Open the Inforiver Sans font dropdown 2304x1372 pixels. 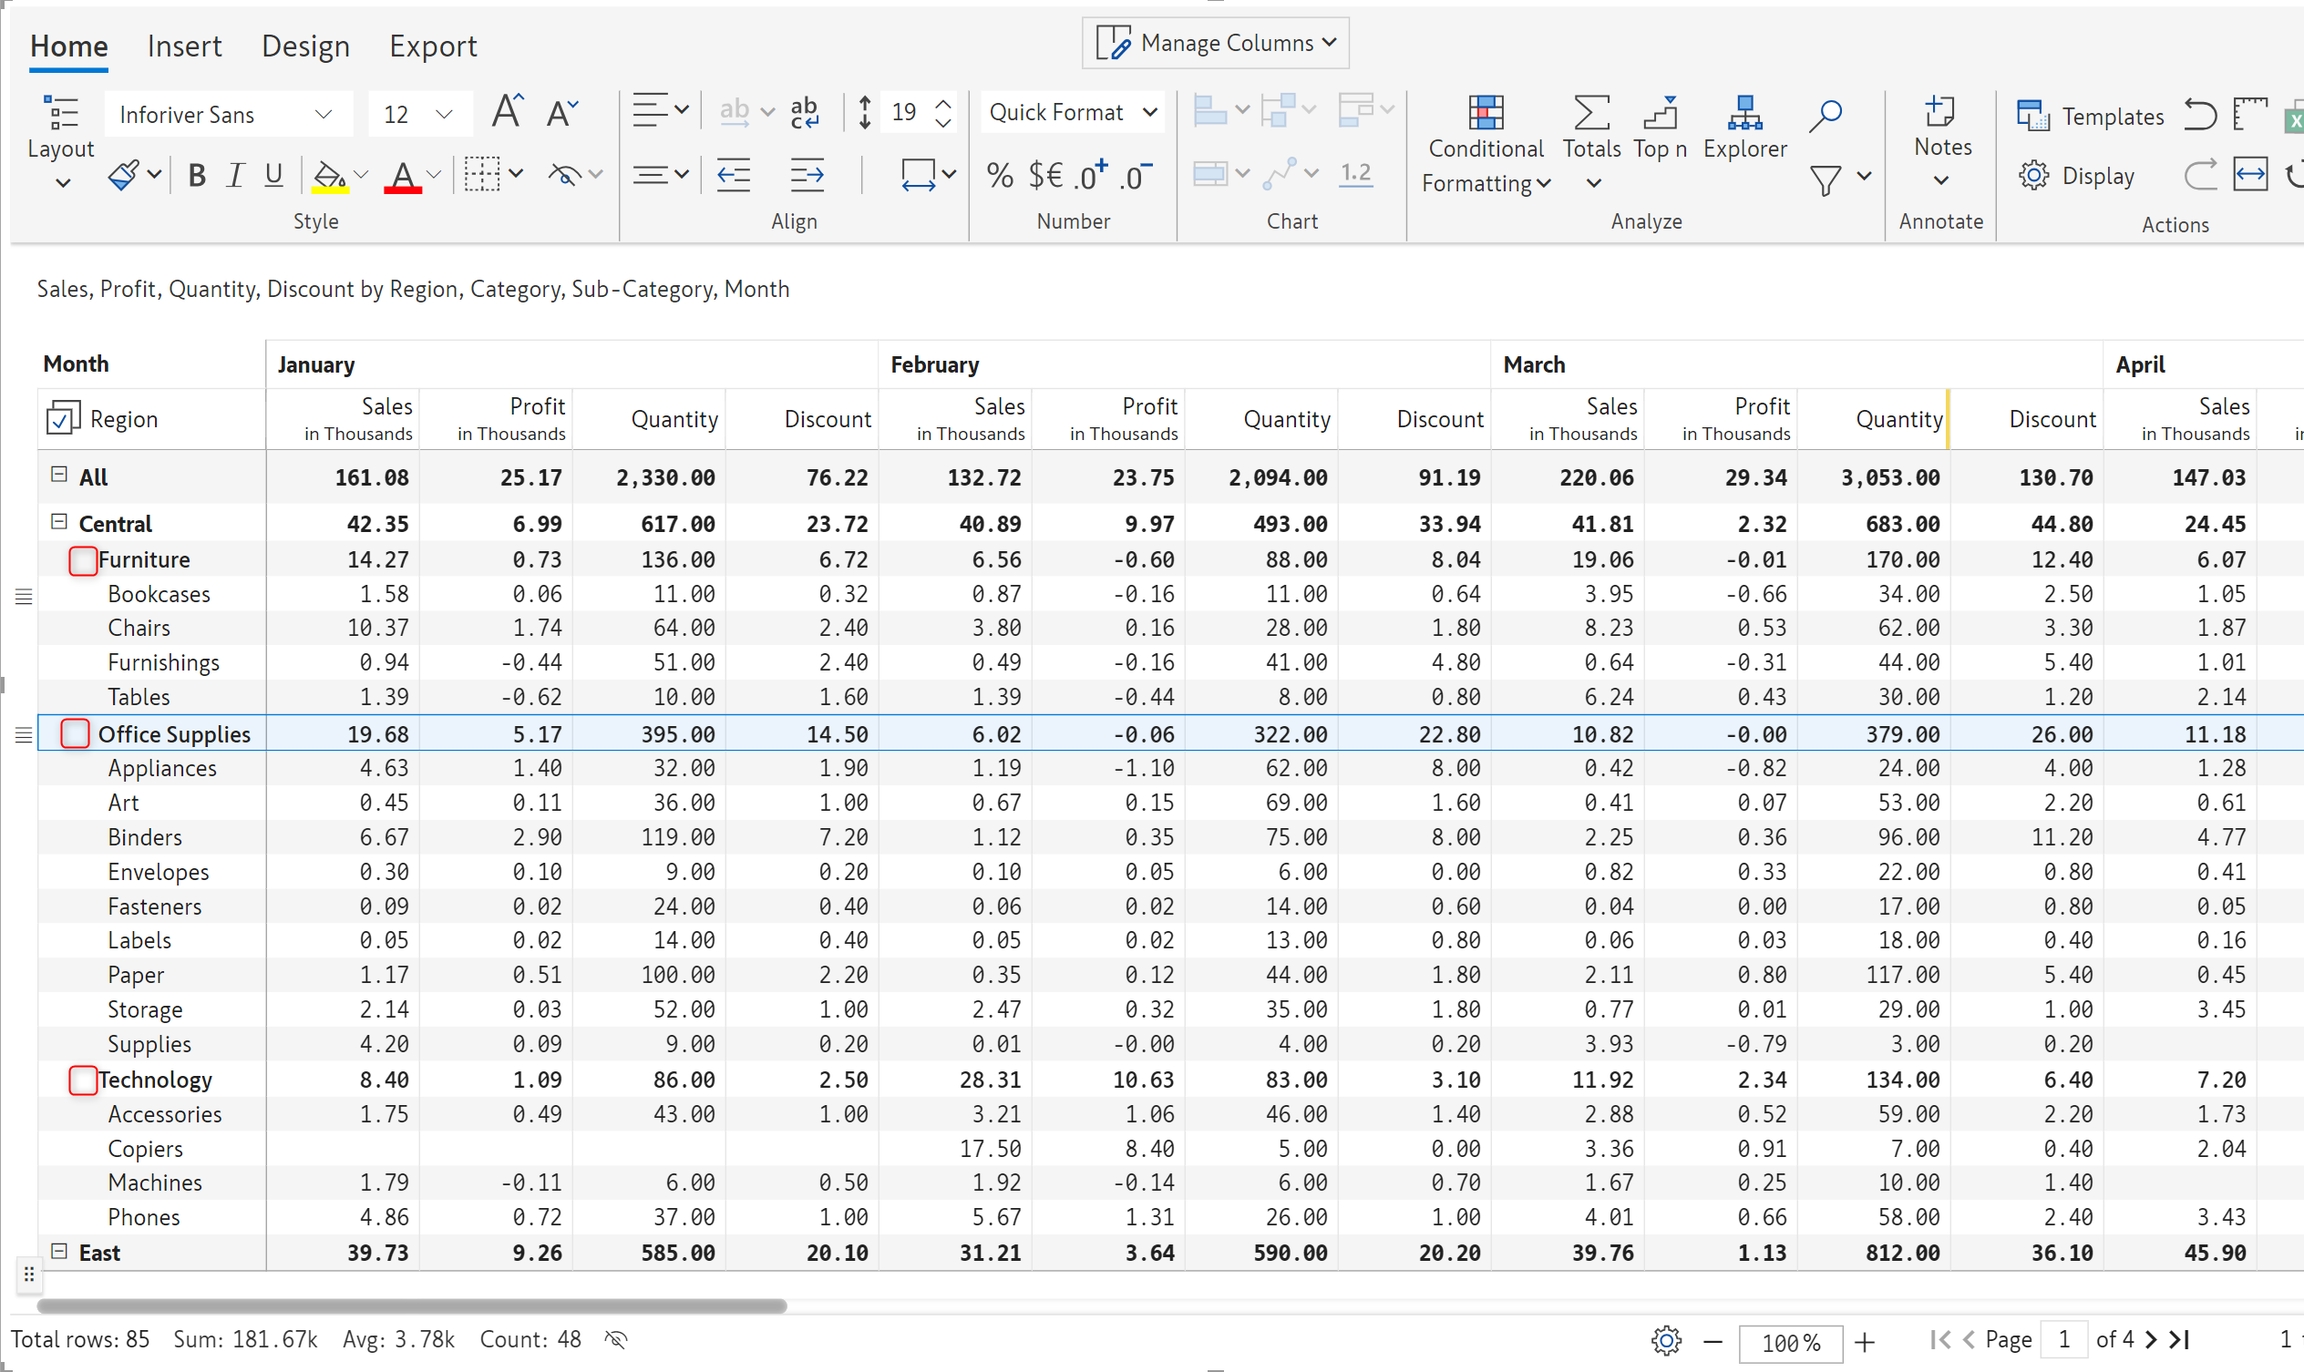pos(227,114)
